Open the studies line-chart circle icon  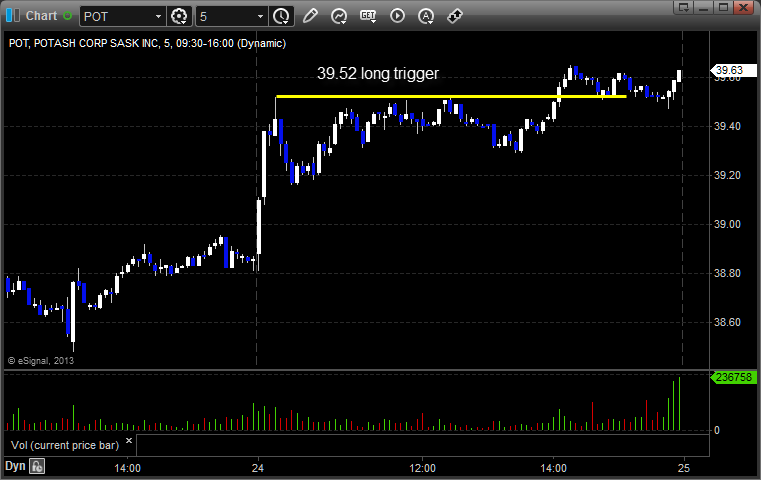[339, 16]
